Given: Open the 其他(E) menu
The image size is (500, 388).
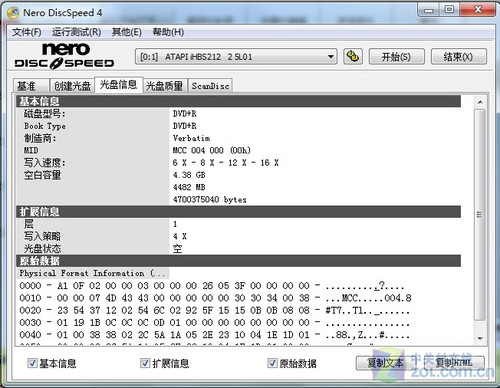Looking at the screenshot, I should click(x=127, y=32).
